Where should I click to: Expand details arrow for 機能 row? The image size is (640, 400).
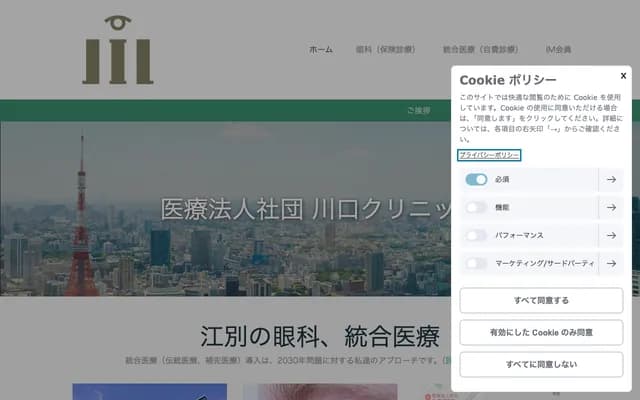tap(611, 207)
